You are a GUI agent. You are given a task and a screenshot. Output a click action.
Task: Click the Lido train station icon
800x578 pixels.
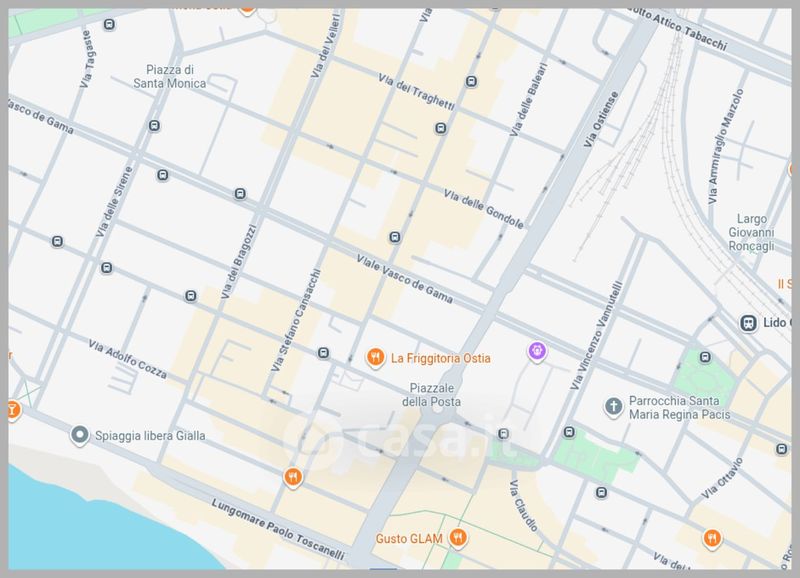(747, 323)
